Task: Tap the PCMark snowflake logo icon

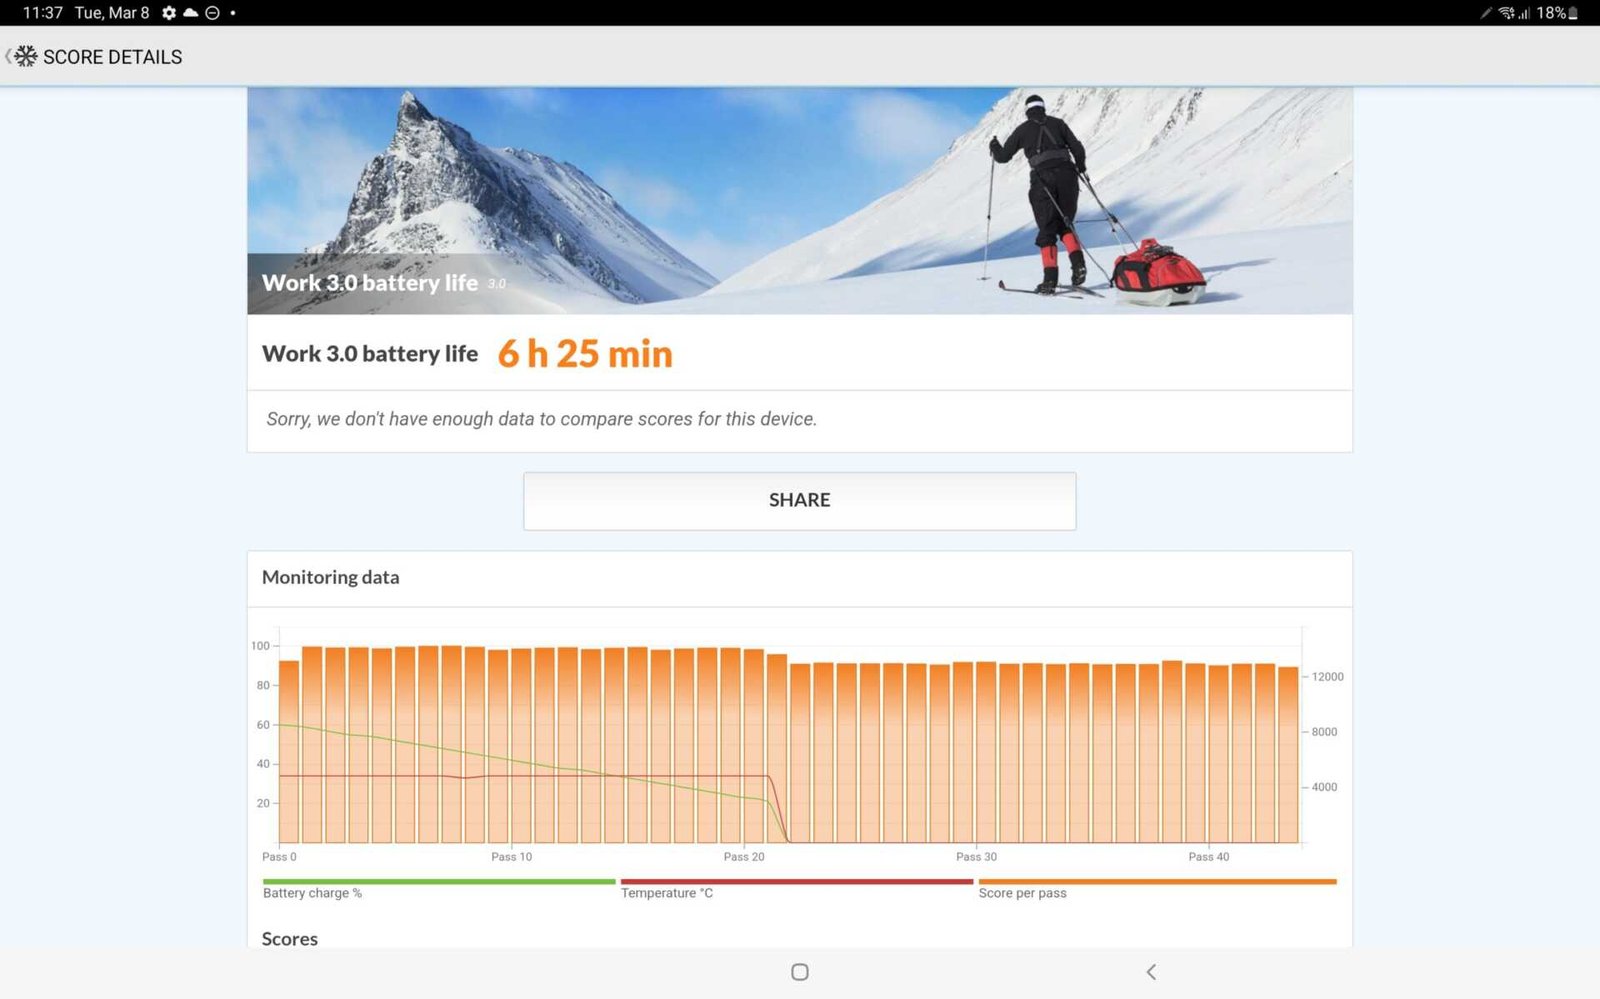Action: click(x=26, y=57)
